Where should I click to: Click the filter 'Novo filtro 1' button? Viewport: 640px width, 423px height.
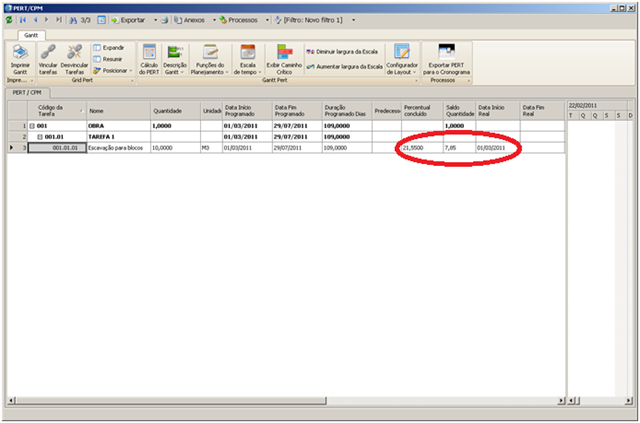coord(309,20)
